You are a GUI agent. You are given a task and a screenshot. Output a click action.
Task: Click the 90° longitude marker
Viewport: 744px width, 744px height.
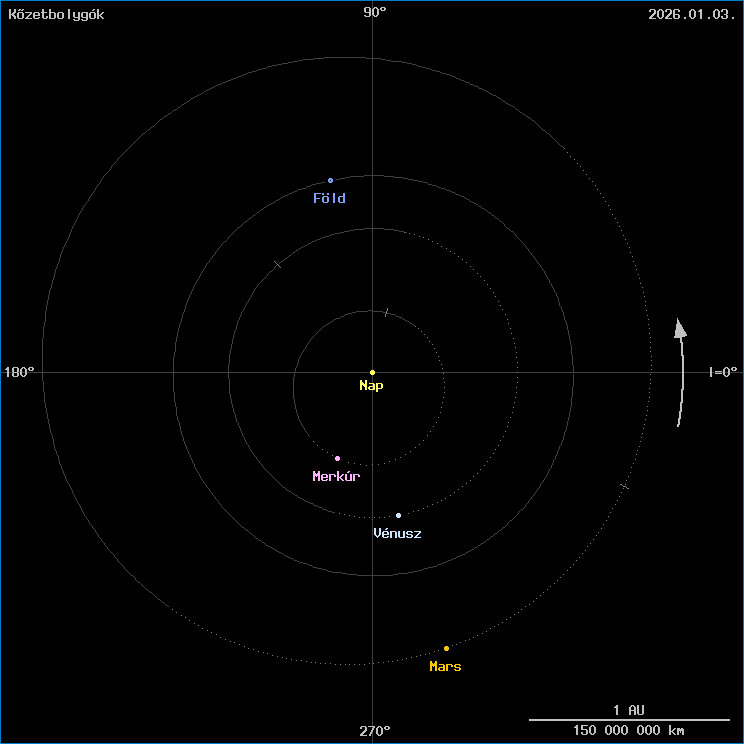tap(375, 12)
